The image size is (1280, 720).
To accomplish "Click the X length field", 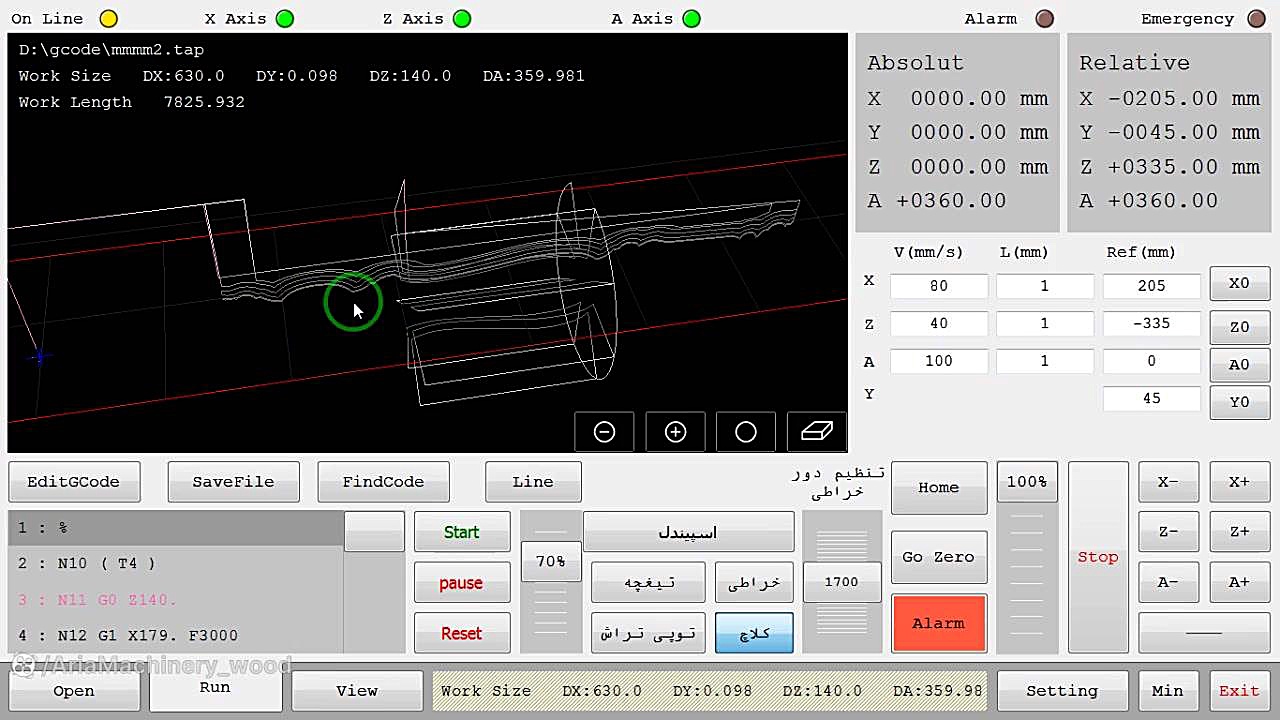I will [1045, 286].
